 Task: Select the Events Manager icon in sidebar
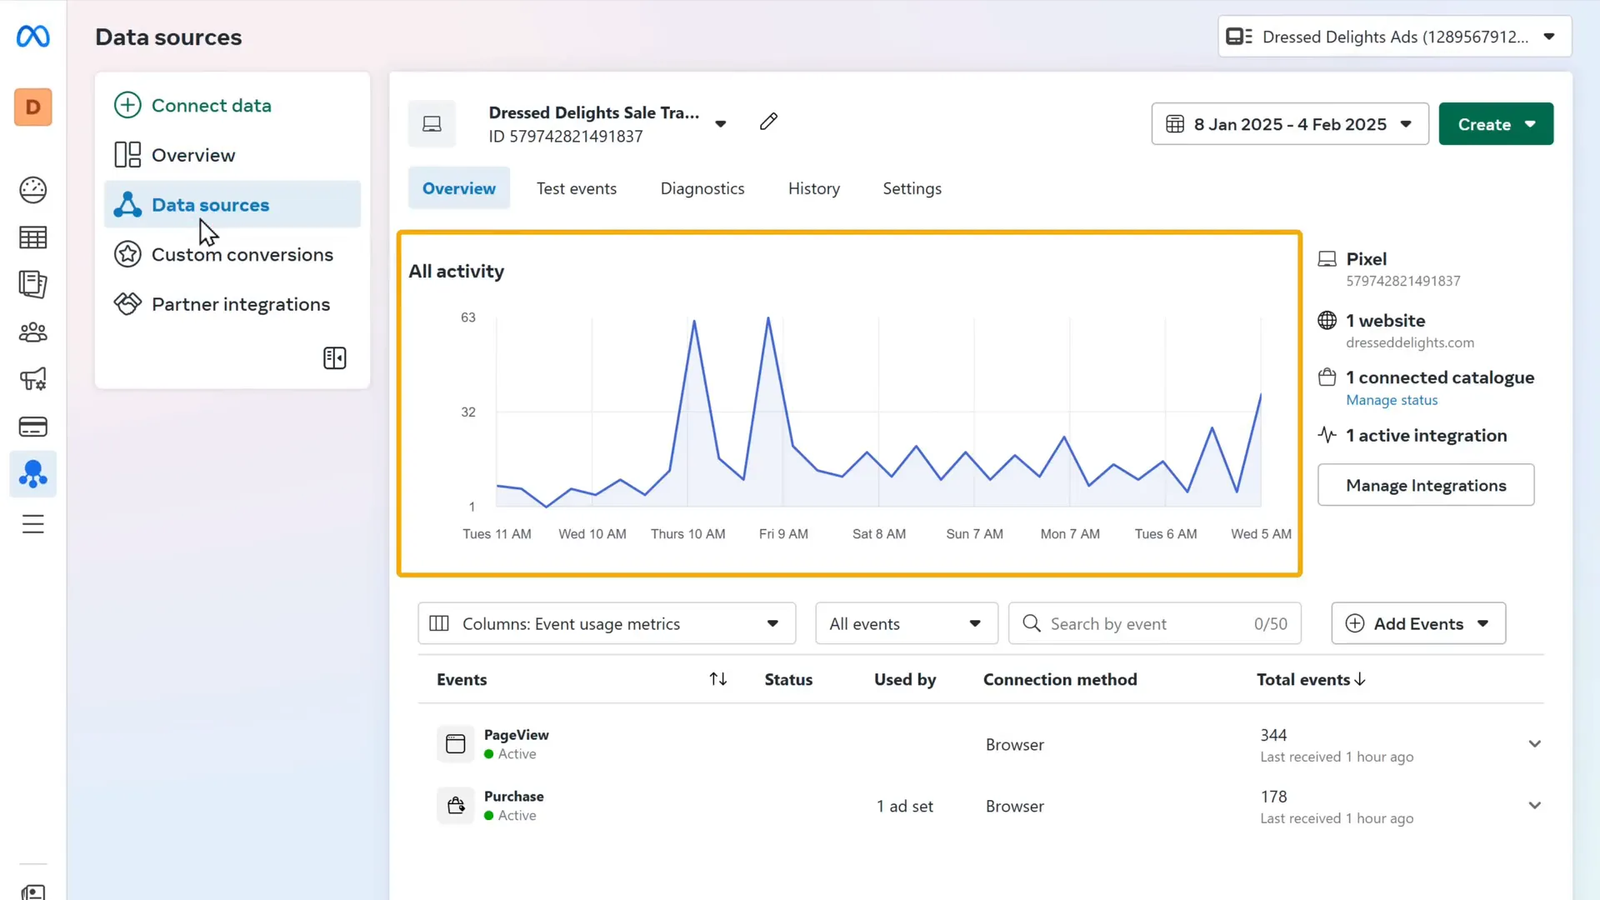[x=33, y=474]
